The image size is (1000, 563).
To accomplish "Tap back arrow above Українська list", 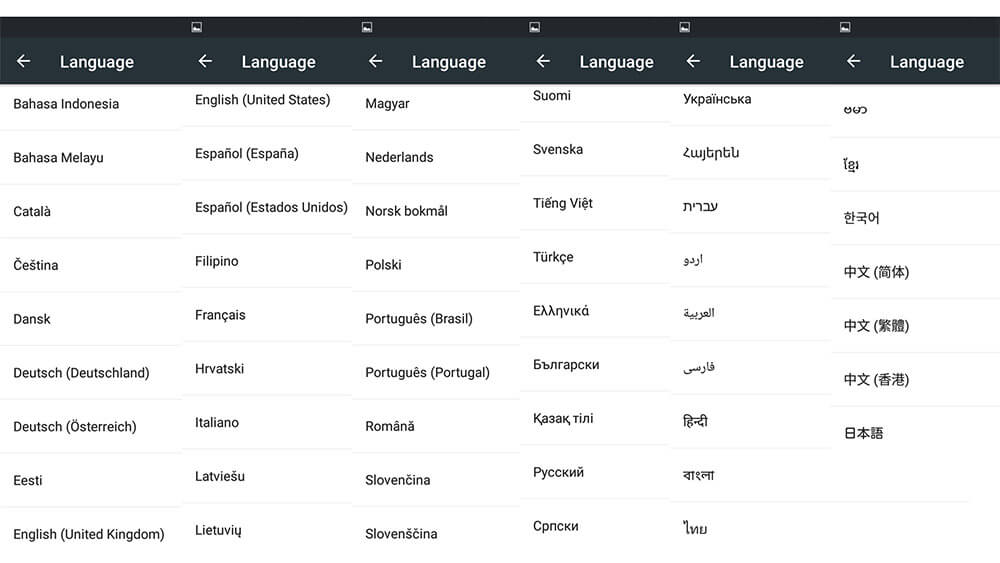I will tap(693, 61).
